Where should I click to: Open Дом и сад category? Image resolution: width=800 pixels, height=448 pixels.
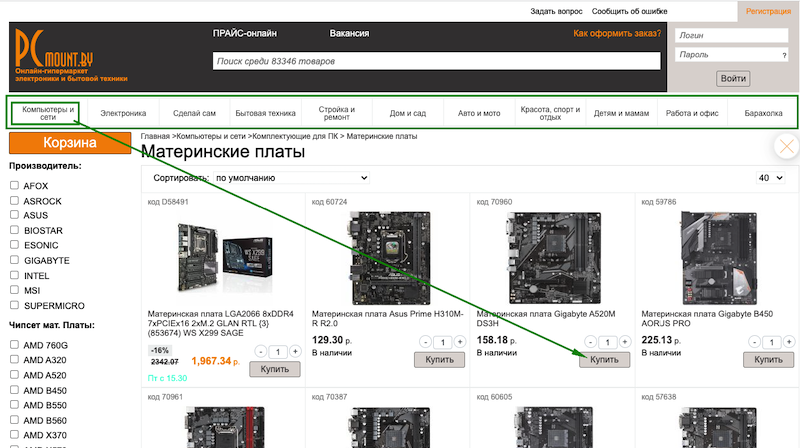pyautogui.click(x=408, y=113)
